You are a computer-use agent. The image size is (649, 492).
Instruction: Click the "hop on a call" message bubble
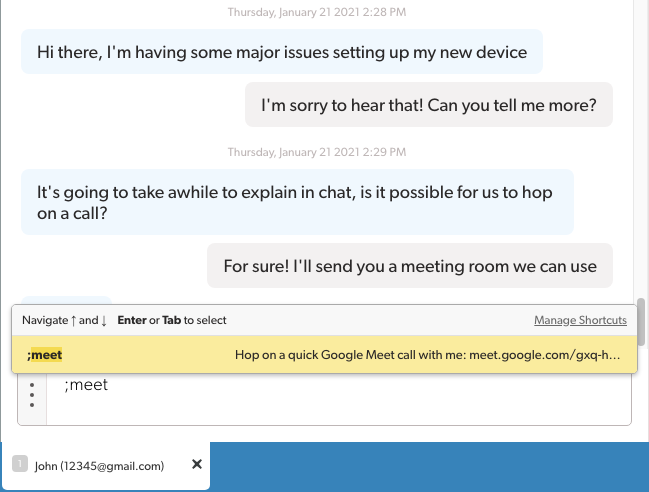297,201
